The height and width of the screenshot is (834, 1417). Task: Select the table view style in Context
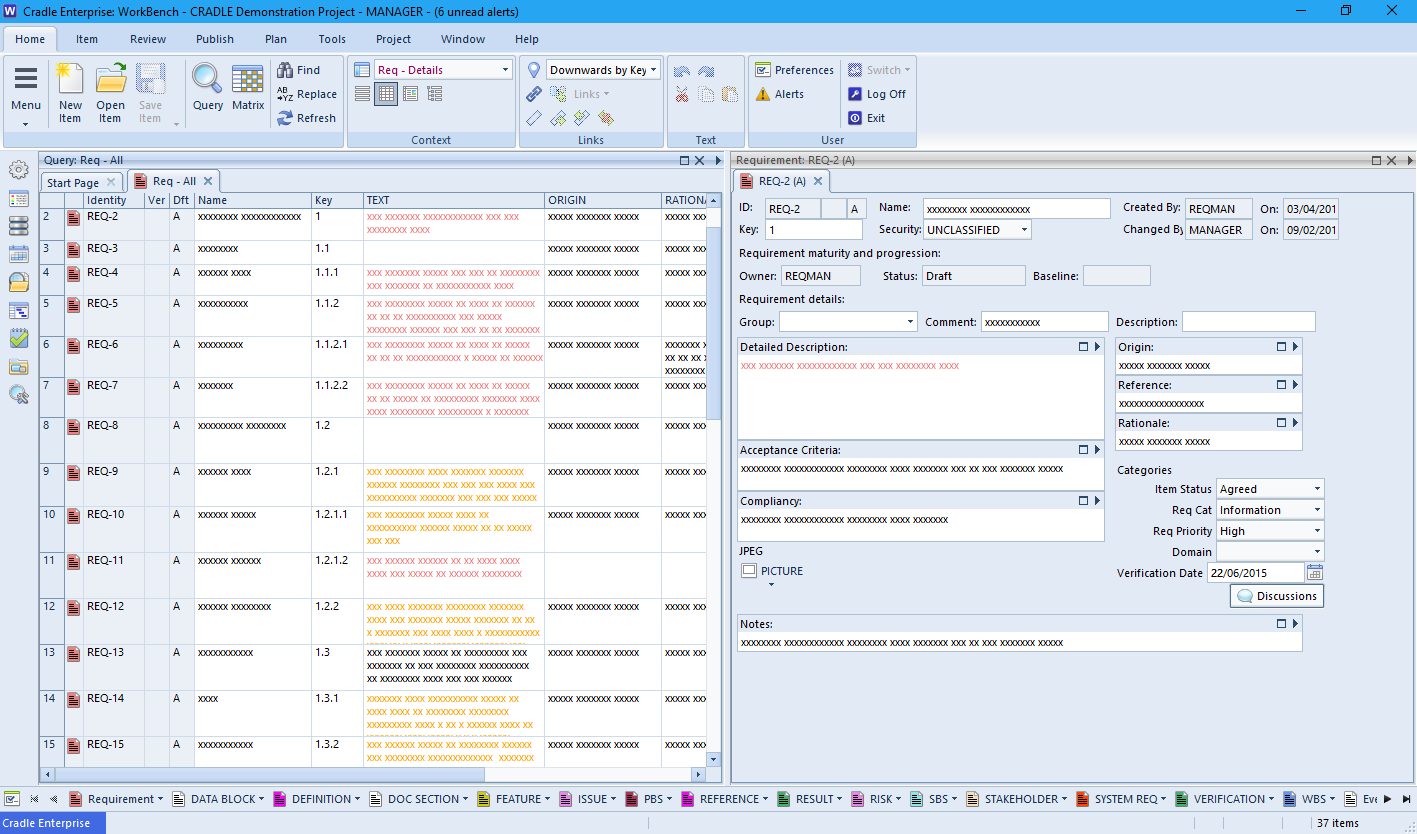click(386, 94)
